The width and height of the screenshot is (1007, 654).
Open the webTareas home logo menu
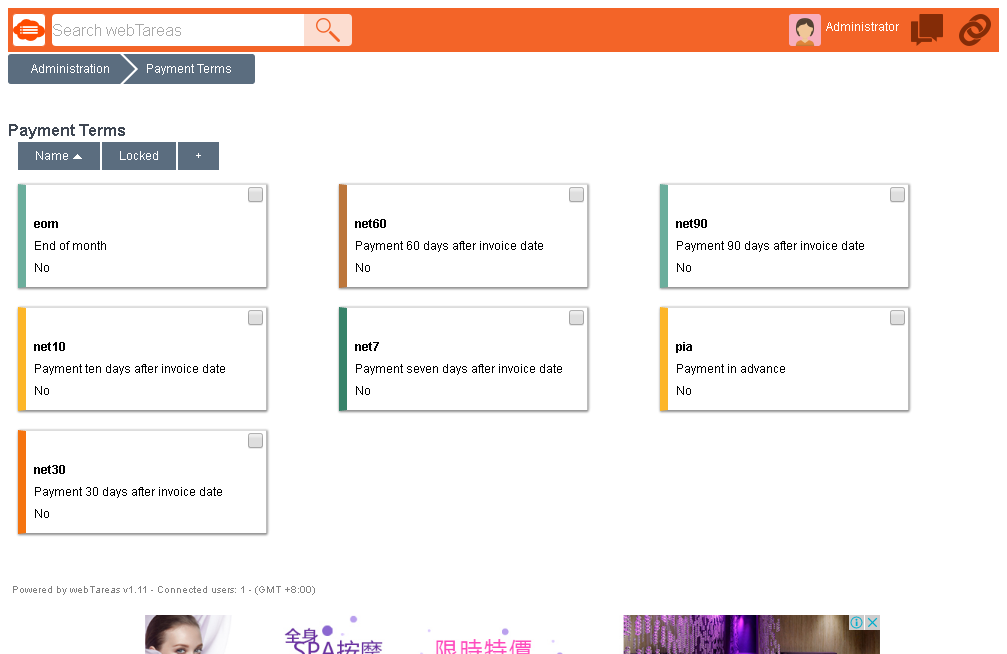[x=28, y=30]
